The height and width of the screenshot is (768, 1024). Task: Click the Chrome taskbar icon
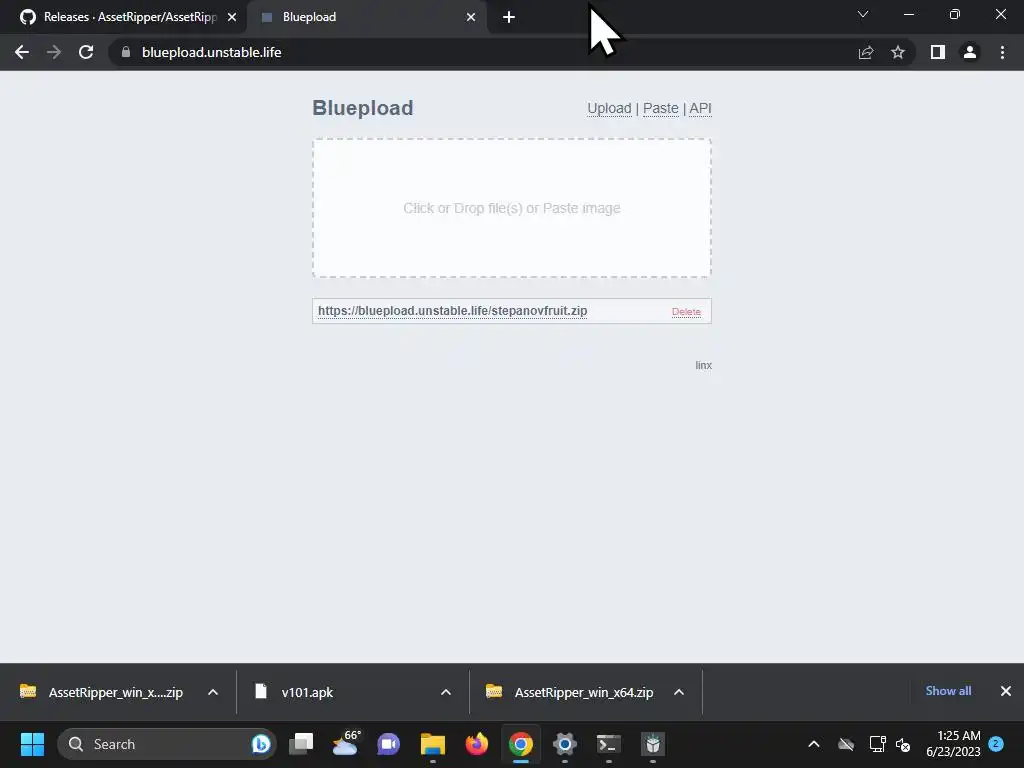[520, 744]
